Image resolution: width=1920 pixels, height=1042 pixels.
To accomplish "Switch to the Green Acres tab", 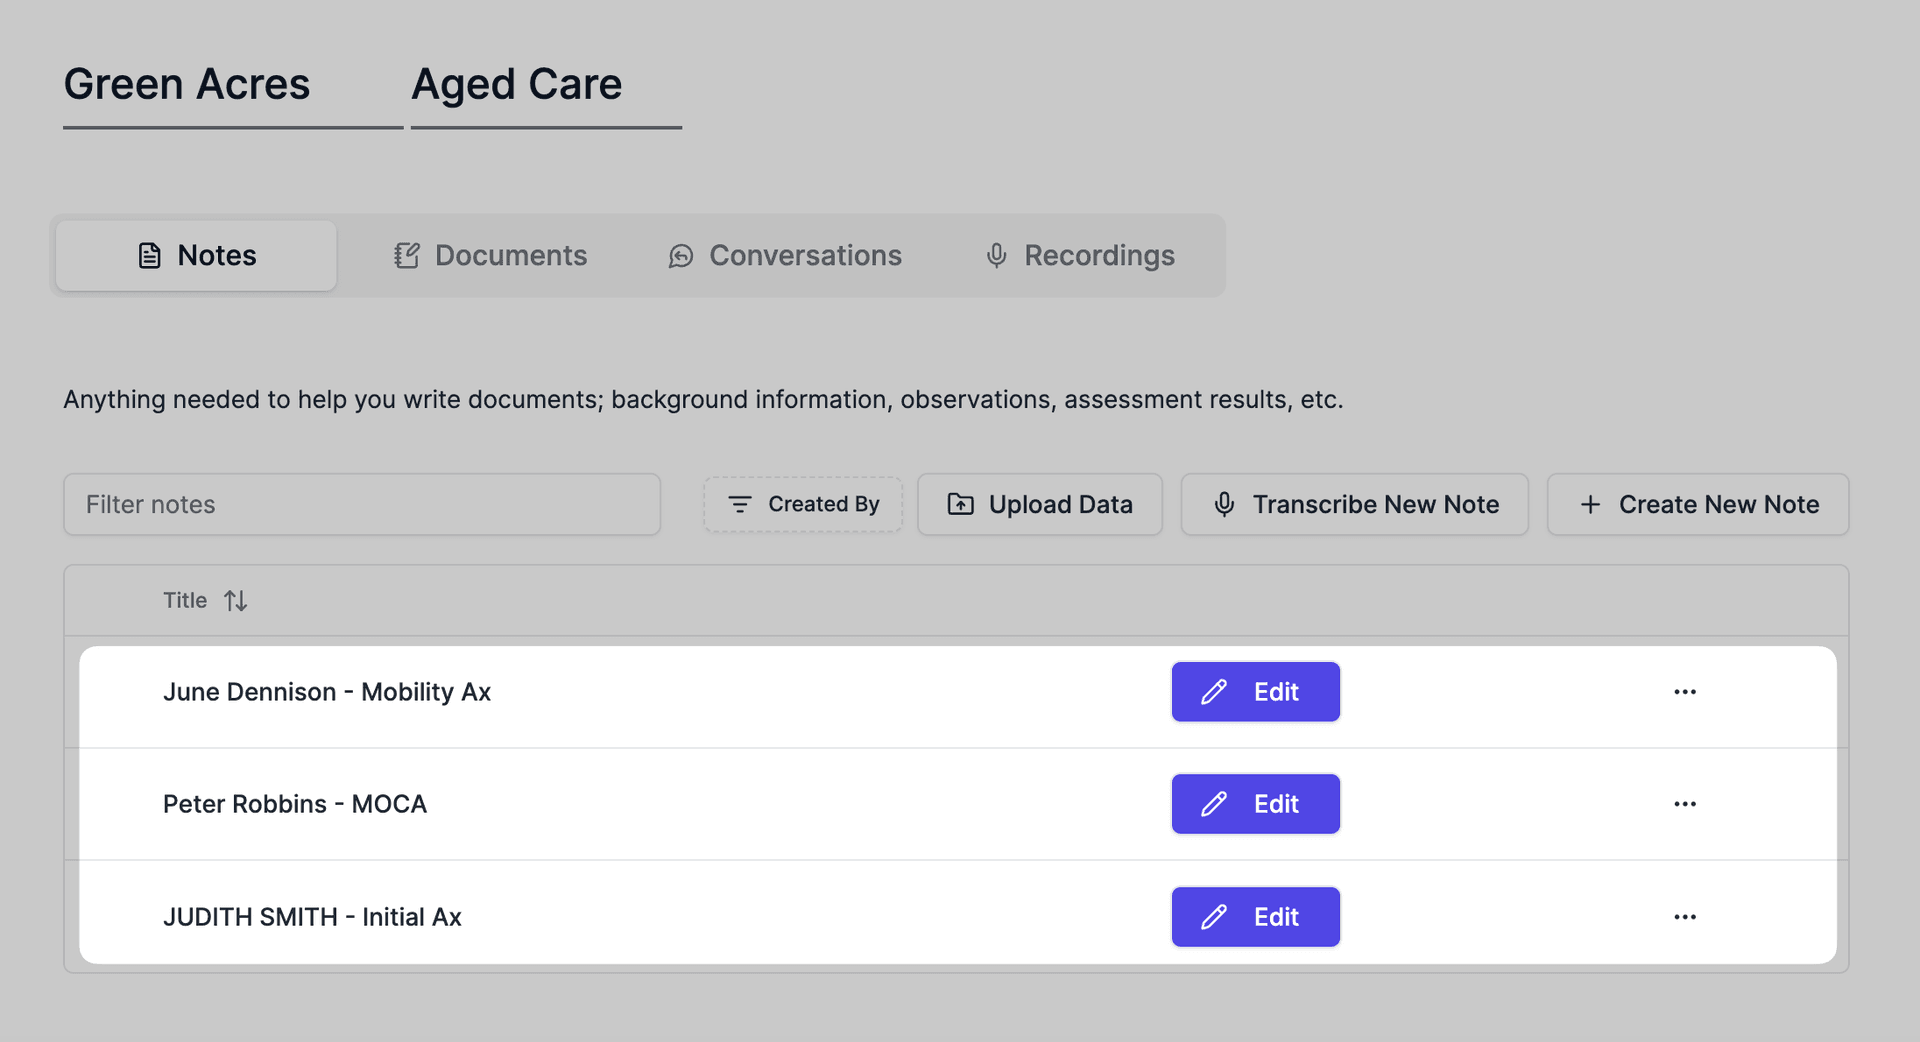I will tap(187, 84).
